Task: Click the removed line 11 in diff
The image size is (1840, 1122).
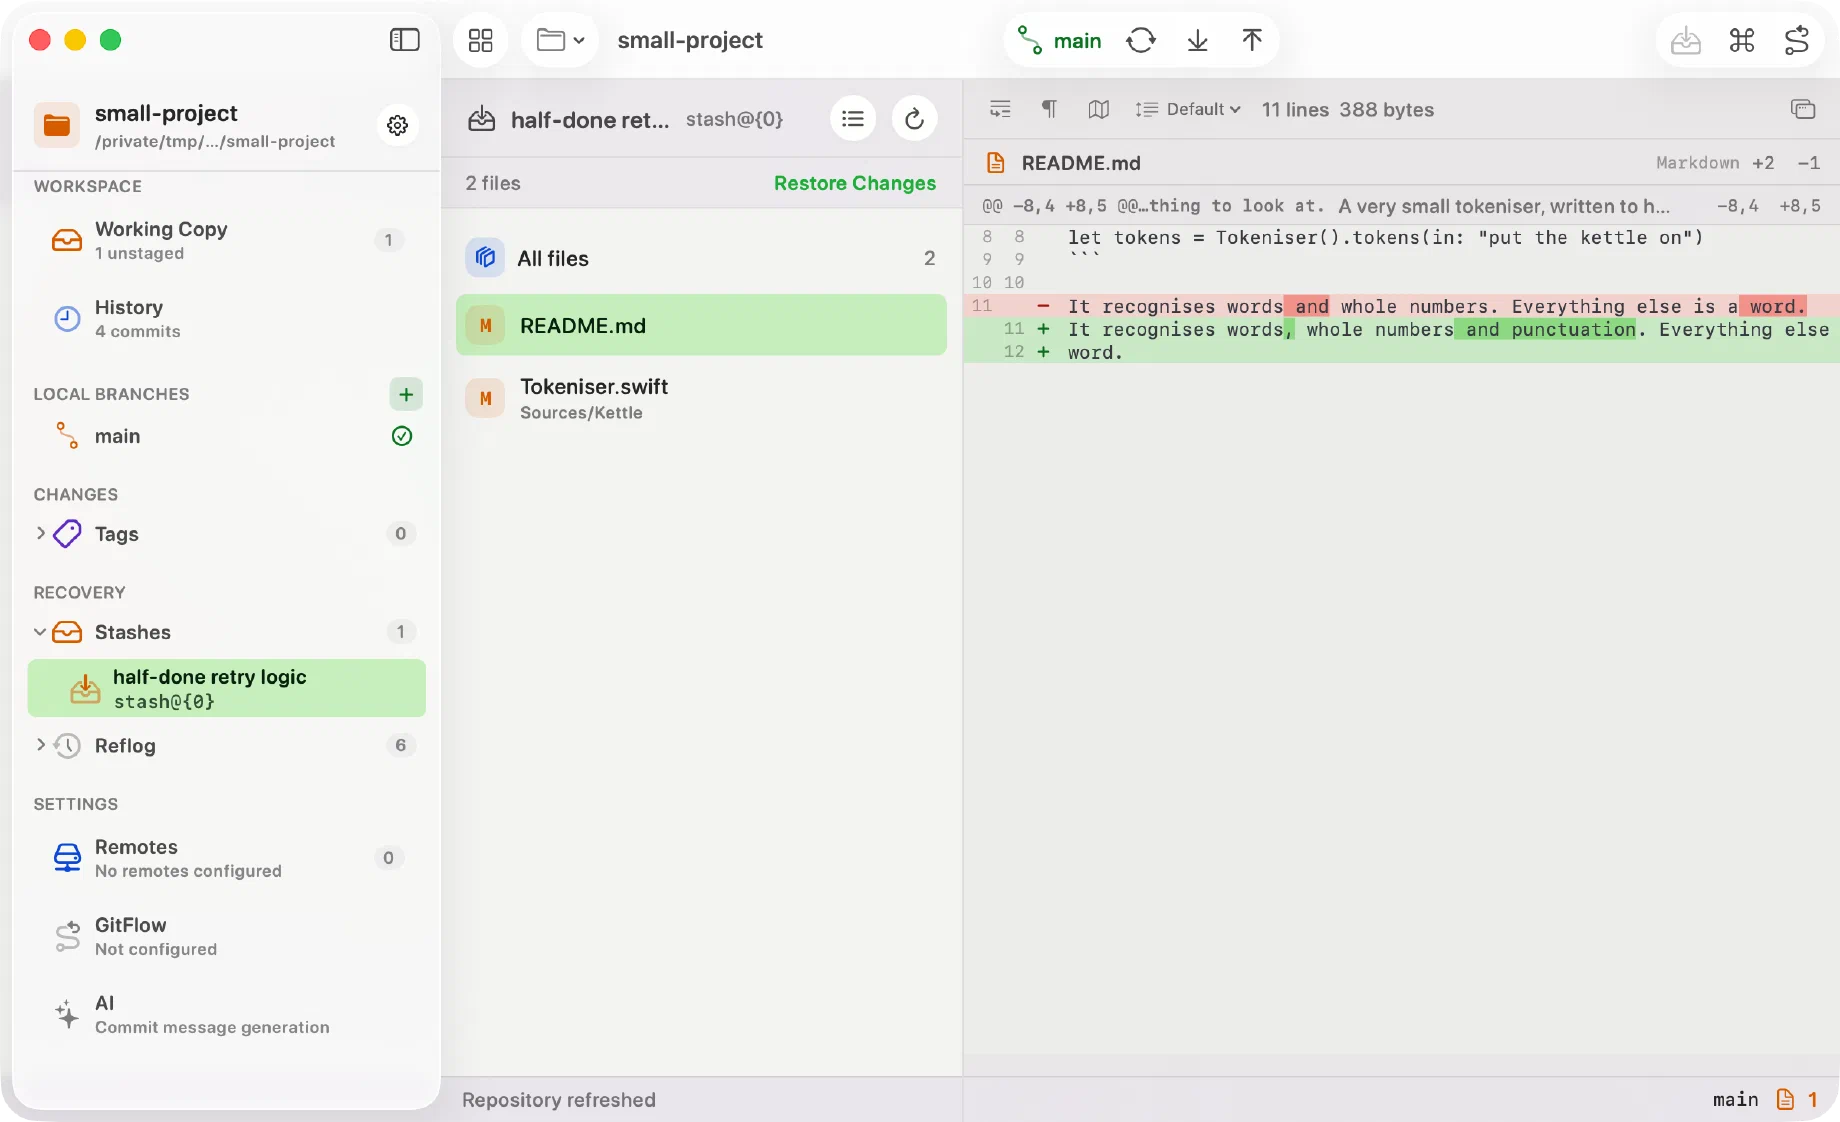Action: click(1400, 306)
